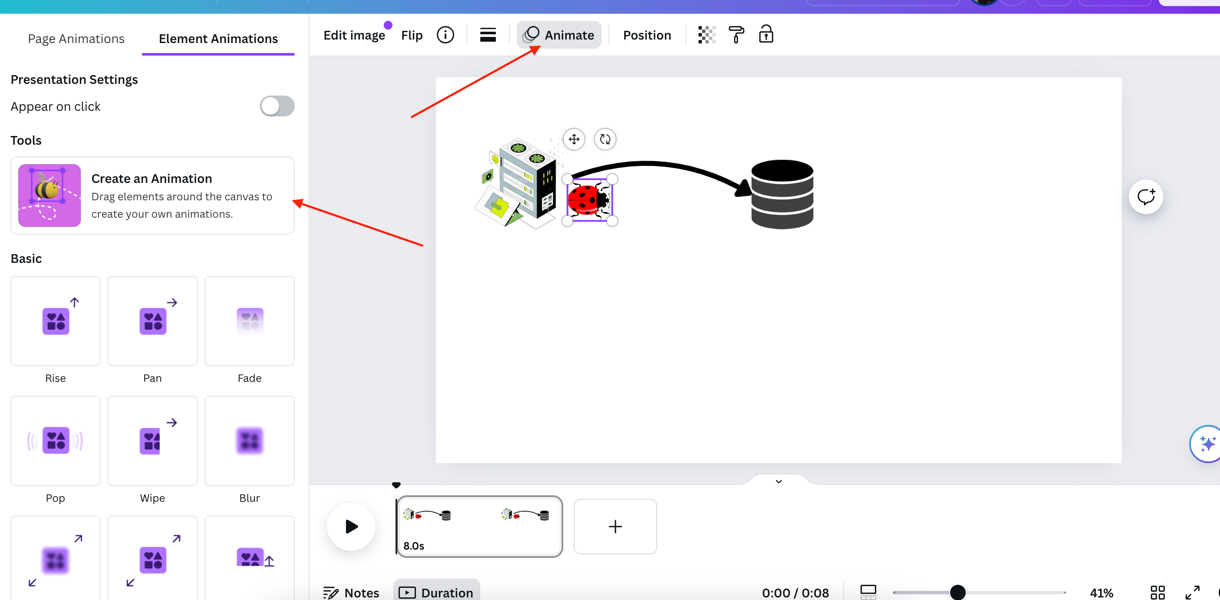This screenshot has height=600, width=1220.
Task: Adjust the zoom slider handle
Action: pos(958,593)
